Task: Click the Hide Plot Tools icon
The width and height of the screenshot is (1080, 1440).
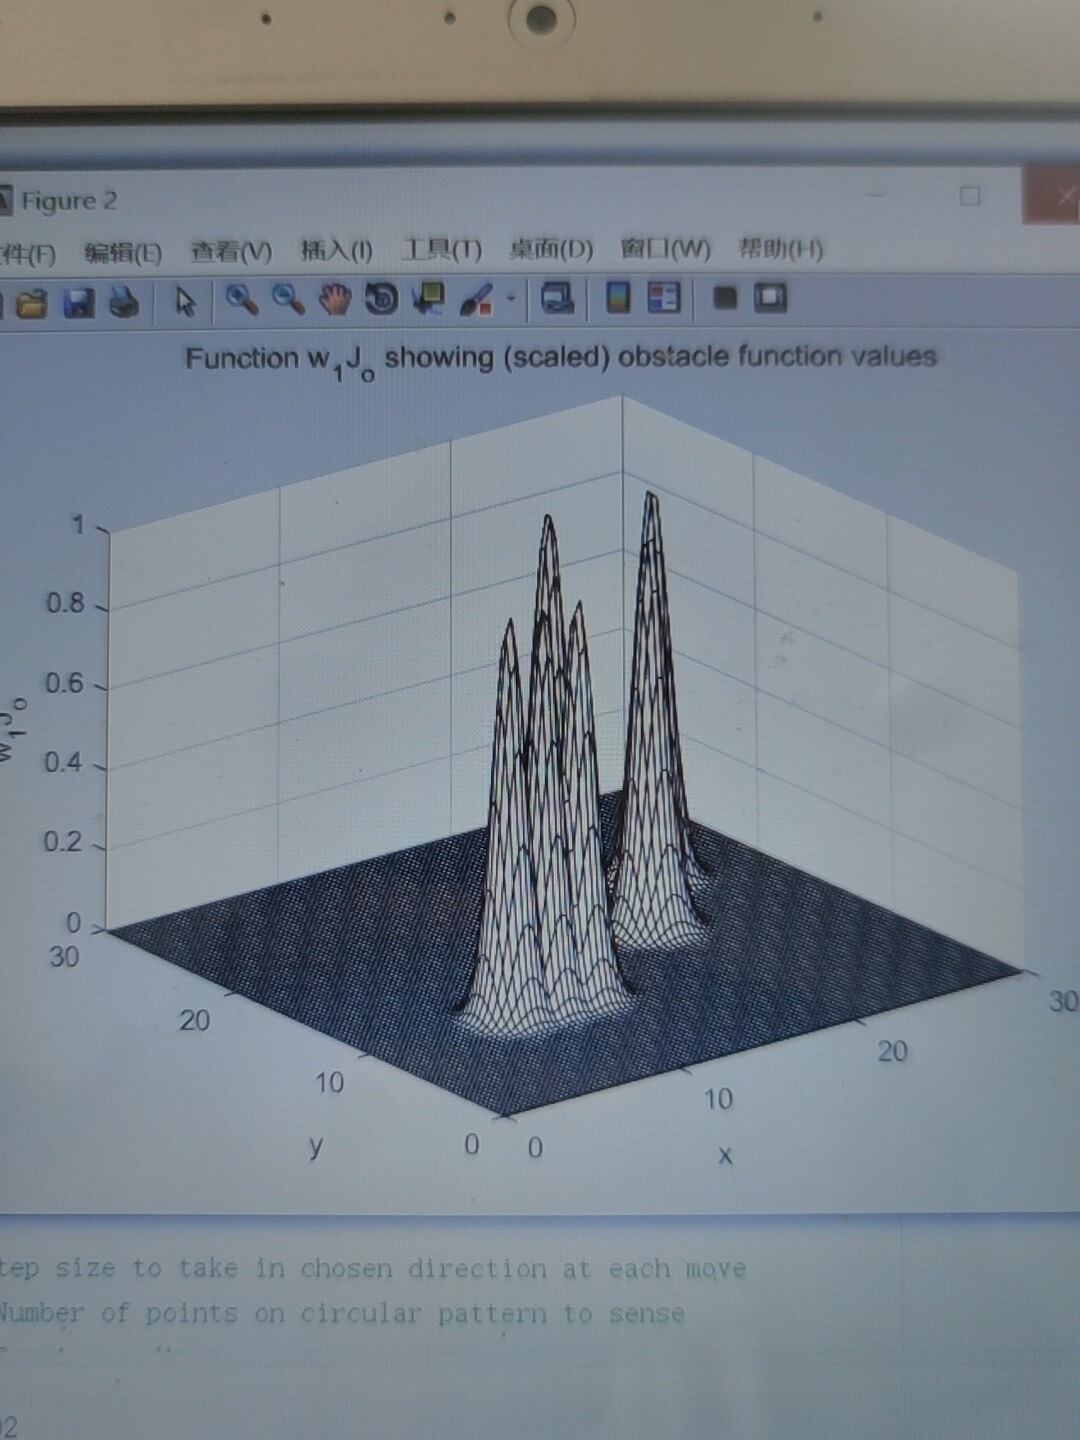Action: coord(725,297)
